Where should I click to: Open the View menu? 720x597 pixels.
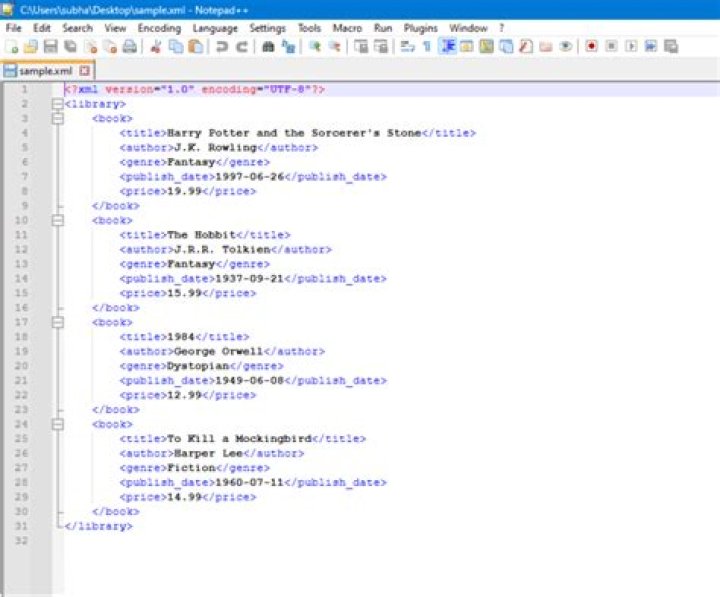(115, 28)
